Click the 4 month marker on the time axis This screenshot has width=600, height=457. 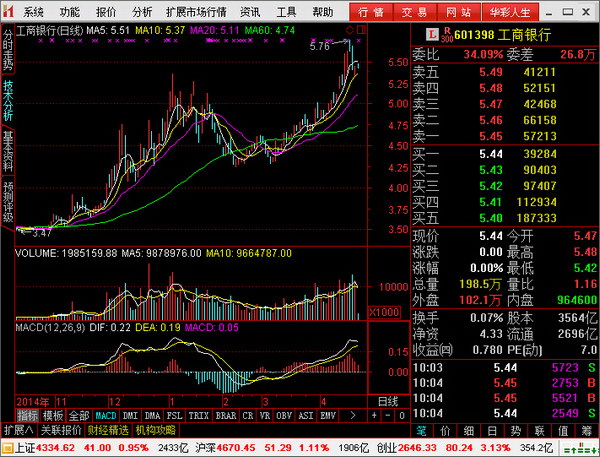(x=323, y=402)
